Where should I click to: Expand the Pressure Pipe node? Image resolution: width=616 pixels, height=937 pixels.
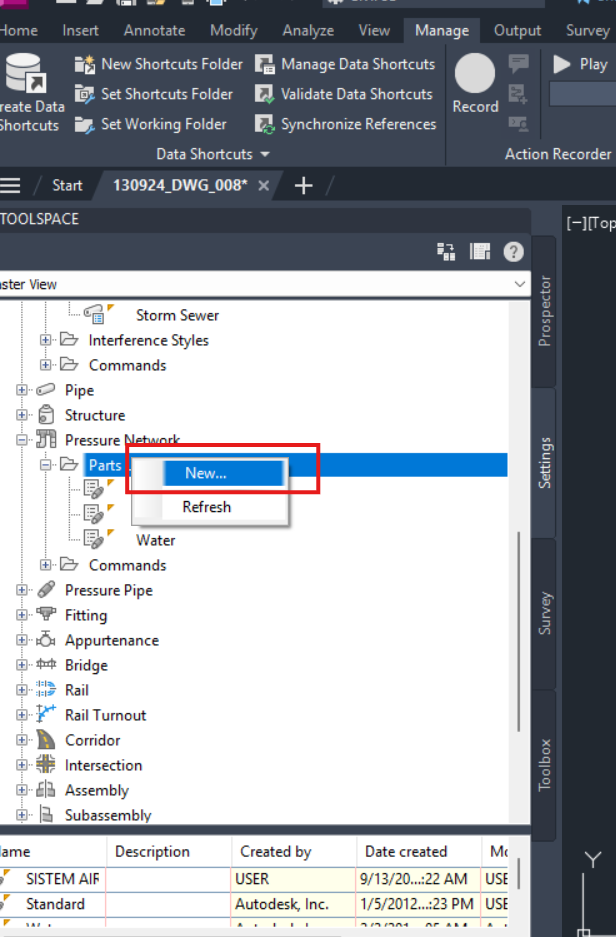coord(22,590)
